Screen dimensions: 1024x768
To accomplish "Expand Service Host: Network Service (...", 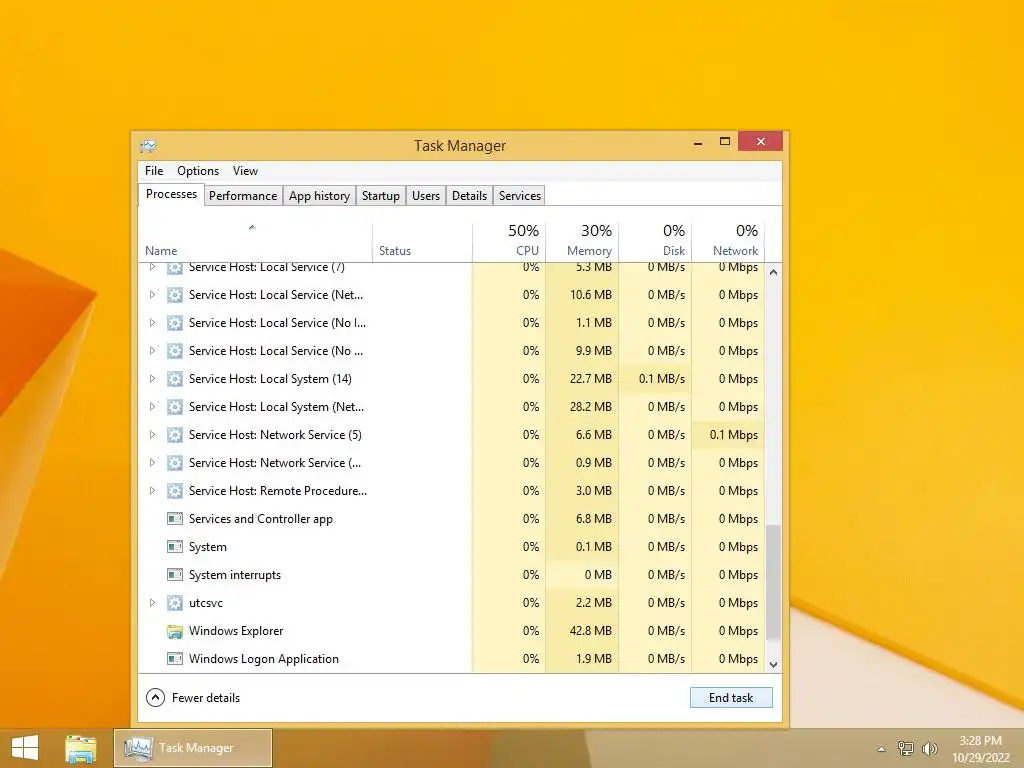I will pyautogui.click(x=152, y=463).
